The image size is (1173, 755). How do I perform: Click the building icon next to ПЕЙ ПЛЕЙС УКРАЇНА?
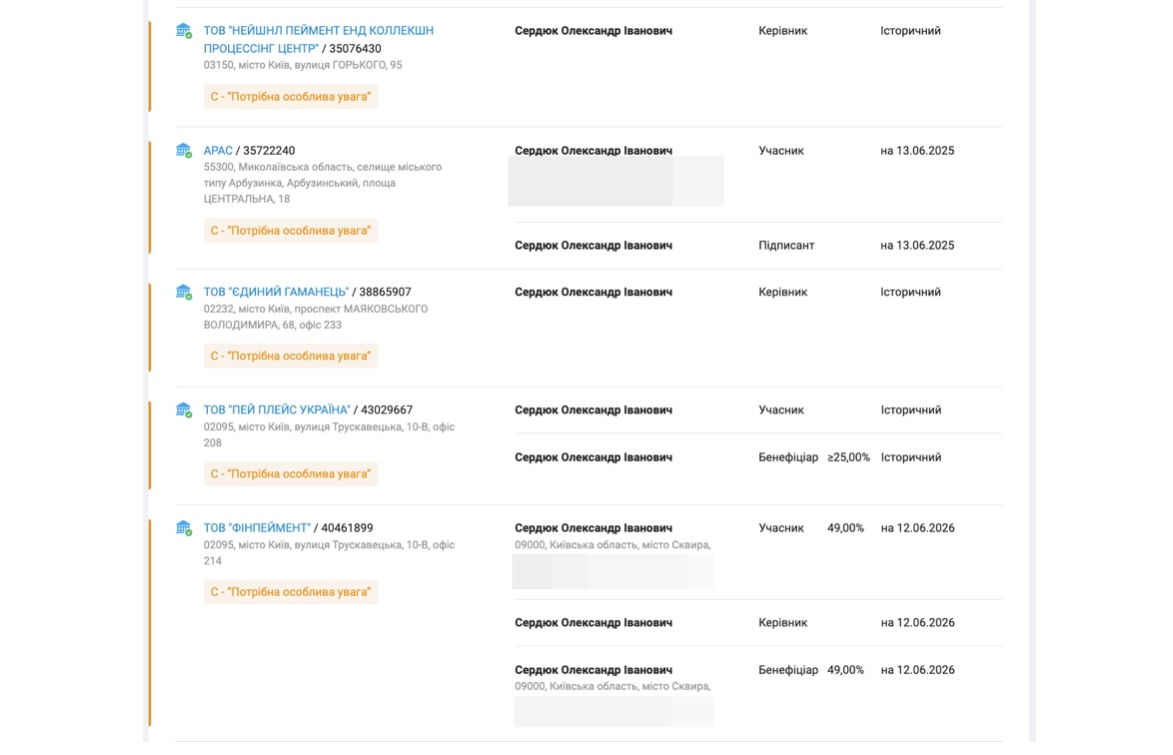click(x=183, y=410)
